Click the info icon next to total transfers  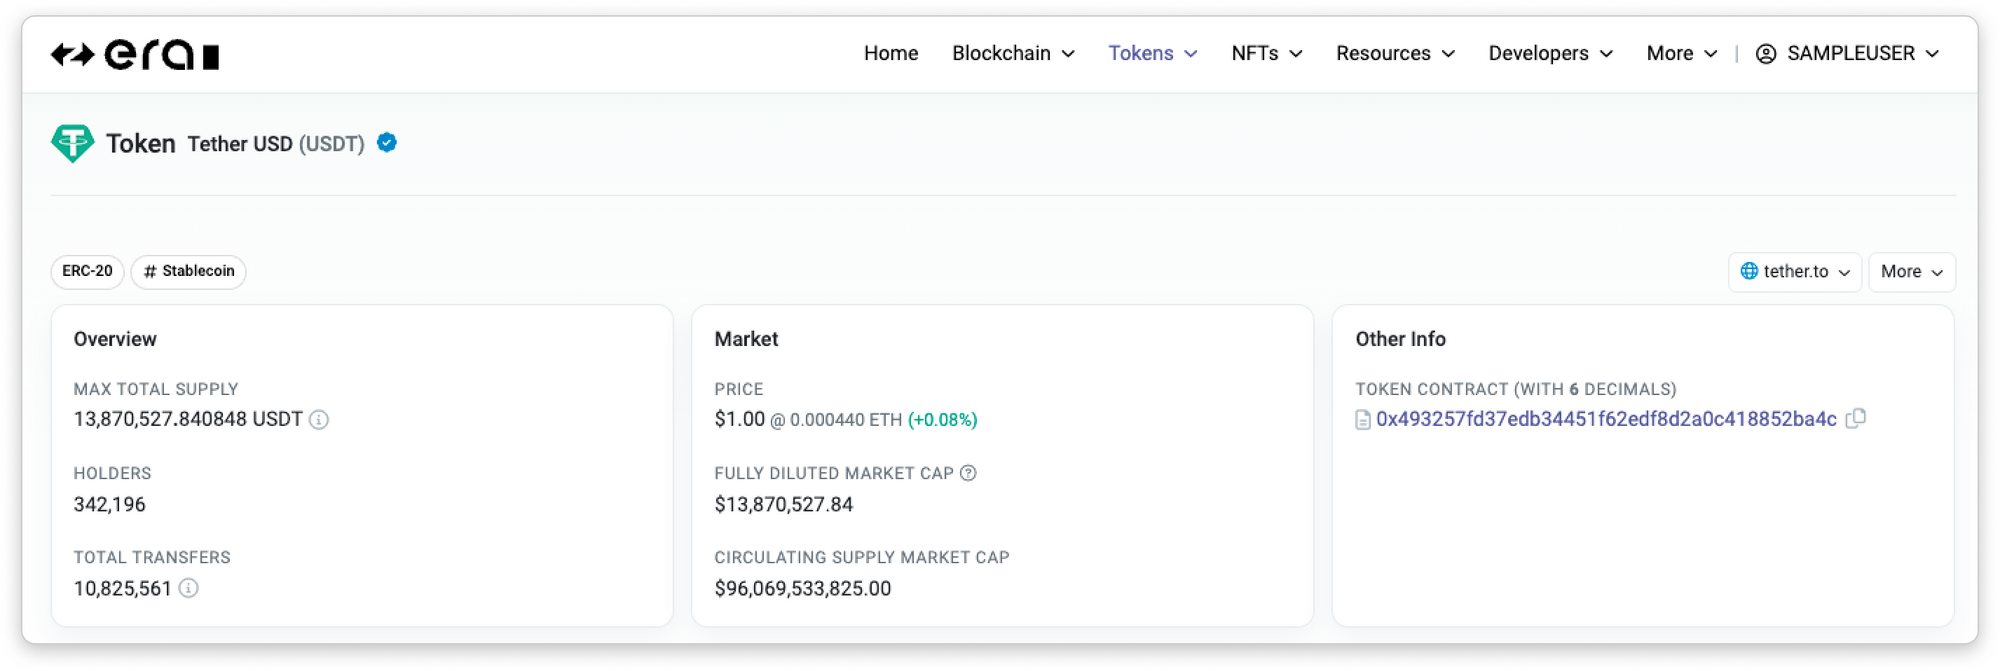point(188,588)
